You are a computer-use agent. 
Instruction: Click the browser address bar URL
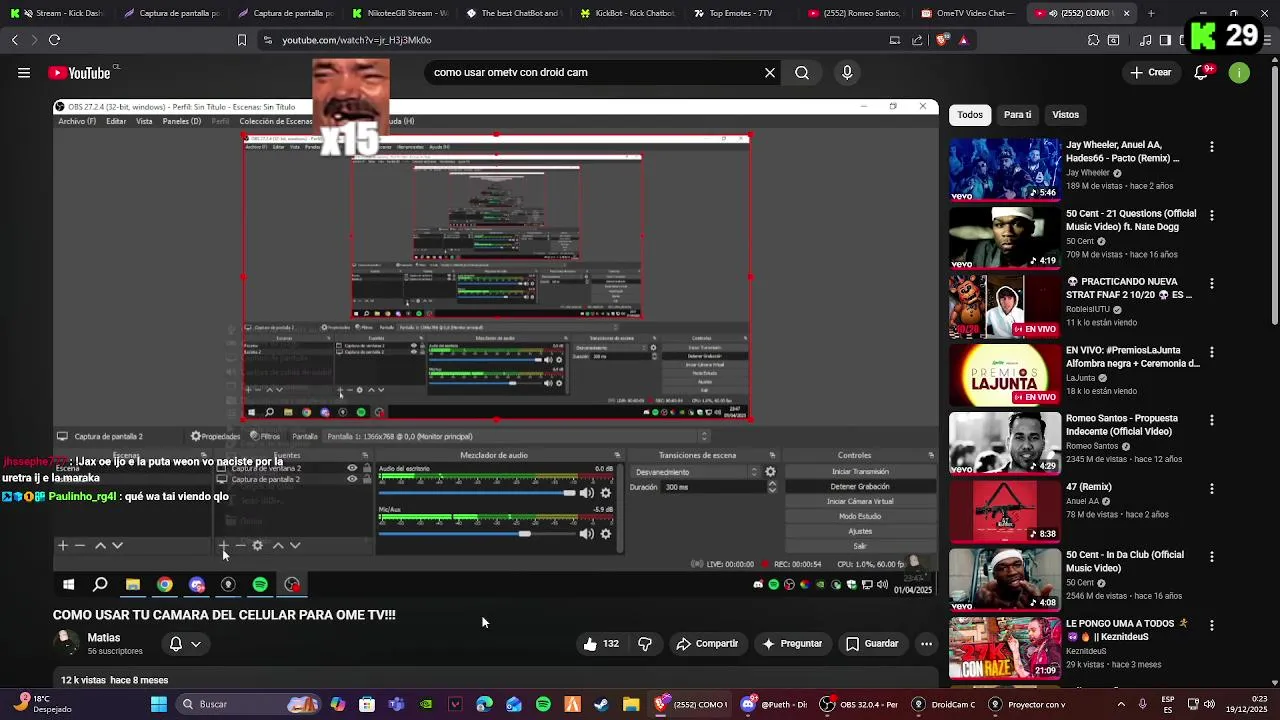click(356, 40)
